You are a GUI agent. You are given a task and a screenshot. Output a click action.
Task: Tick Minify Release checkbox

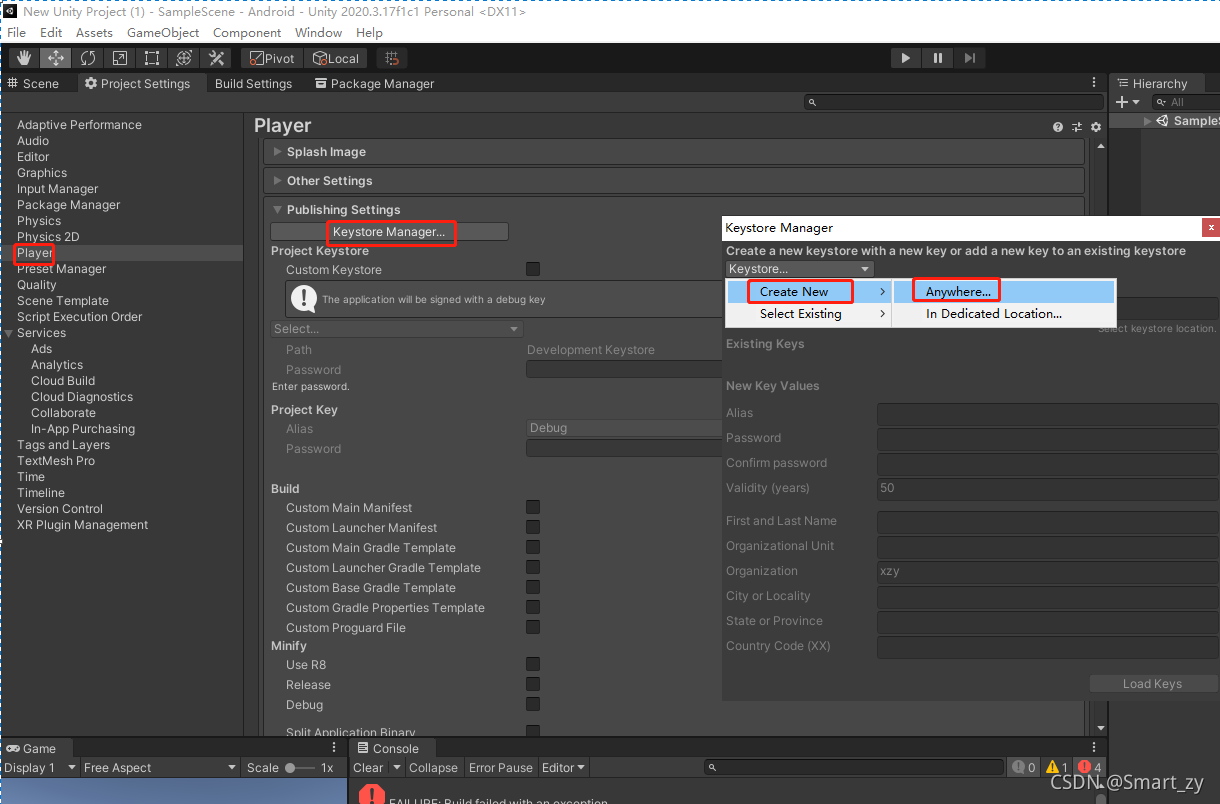coord(533,684)
